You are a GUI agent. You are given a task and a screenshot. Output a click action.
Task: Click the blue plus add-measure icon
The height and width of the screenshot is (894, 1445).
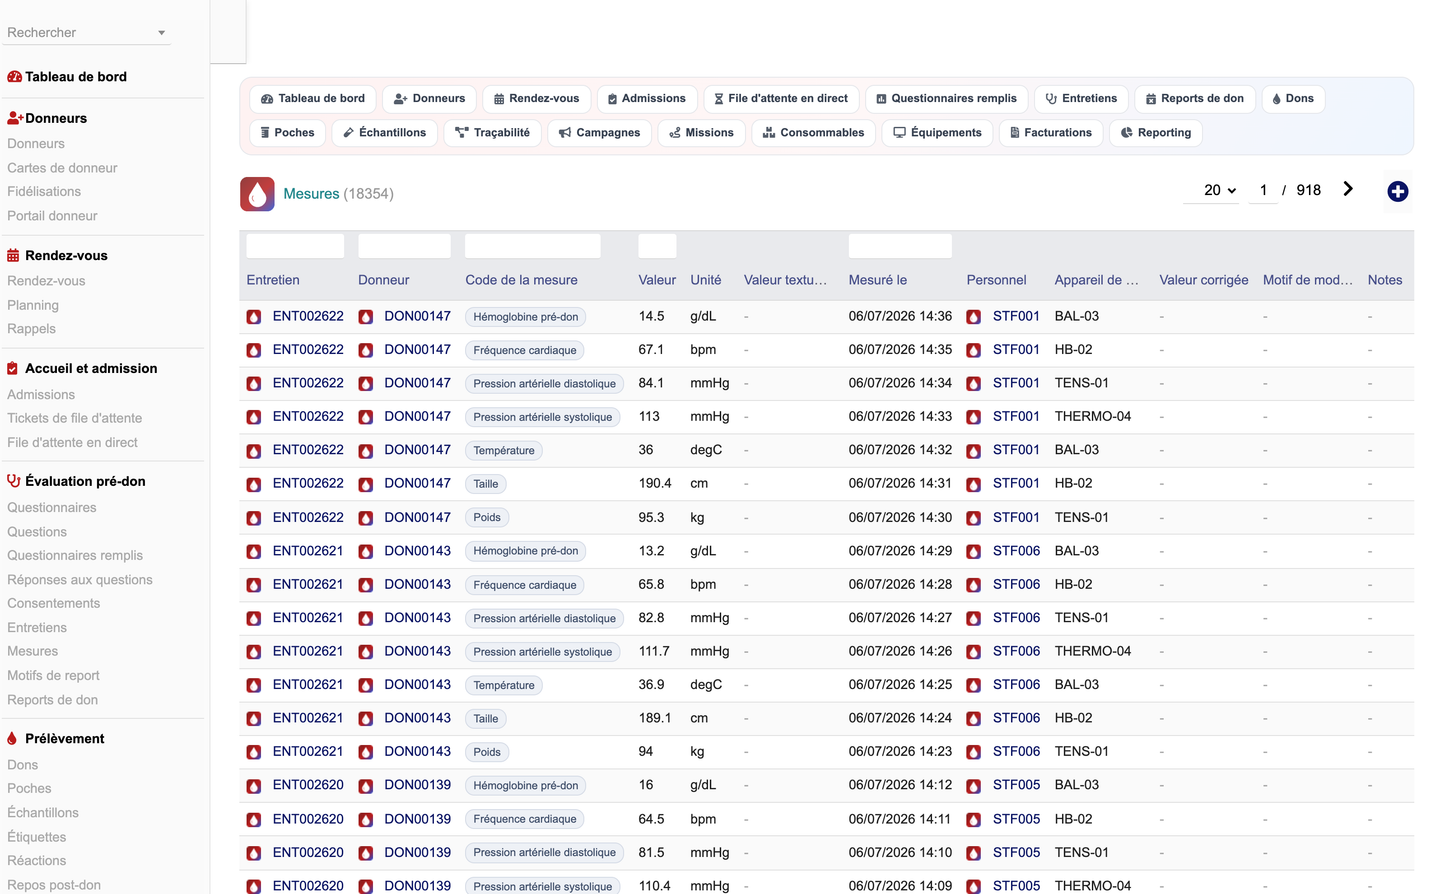click(x=1397, y=191)
